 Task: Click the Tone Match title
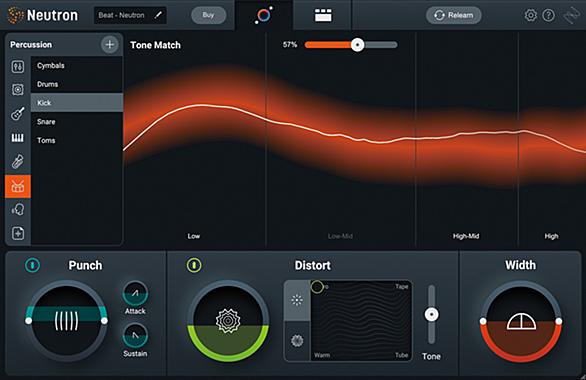pyautogui.click(x=155, y=45)
